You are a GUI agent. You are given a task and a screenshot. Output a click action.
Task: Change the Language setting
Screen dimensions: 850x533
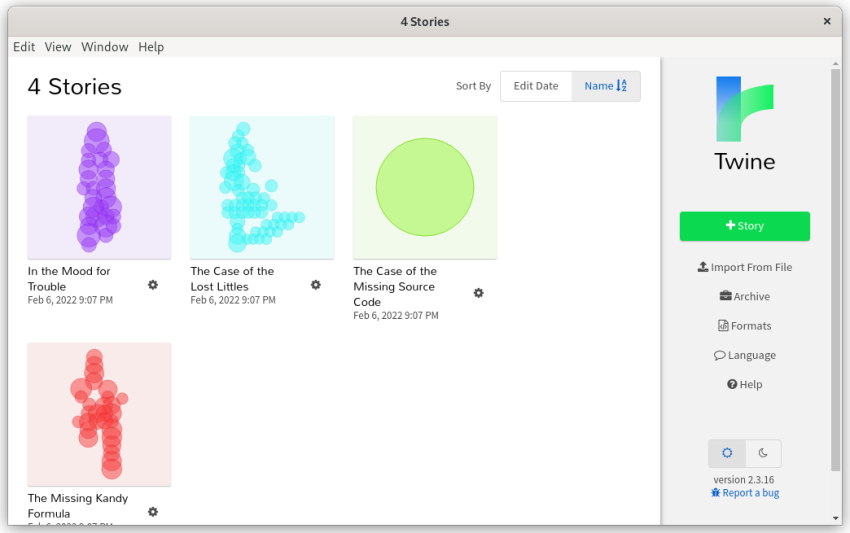point(744,355)
